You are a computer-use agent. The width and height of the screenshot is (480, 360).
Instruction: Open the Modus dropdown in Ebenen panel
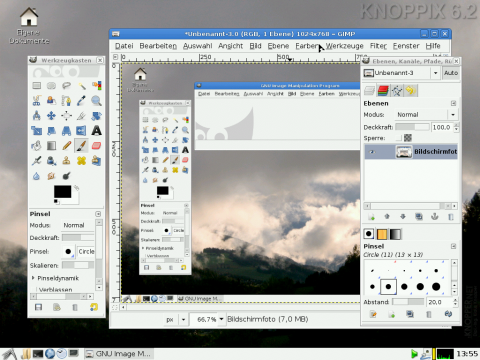pos(426,115)
